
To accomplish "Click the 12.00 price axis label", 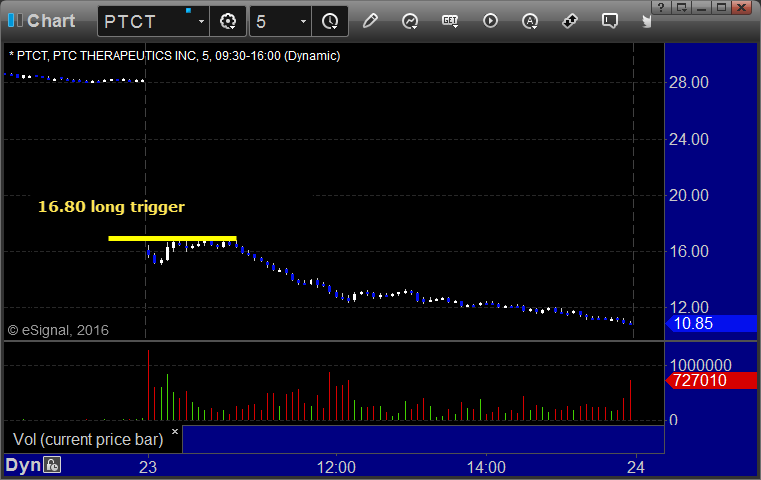I will click(689, 307).
